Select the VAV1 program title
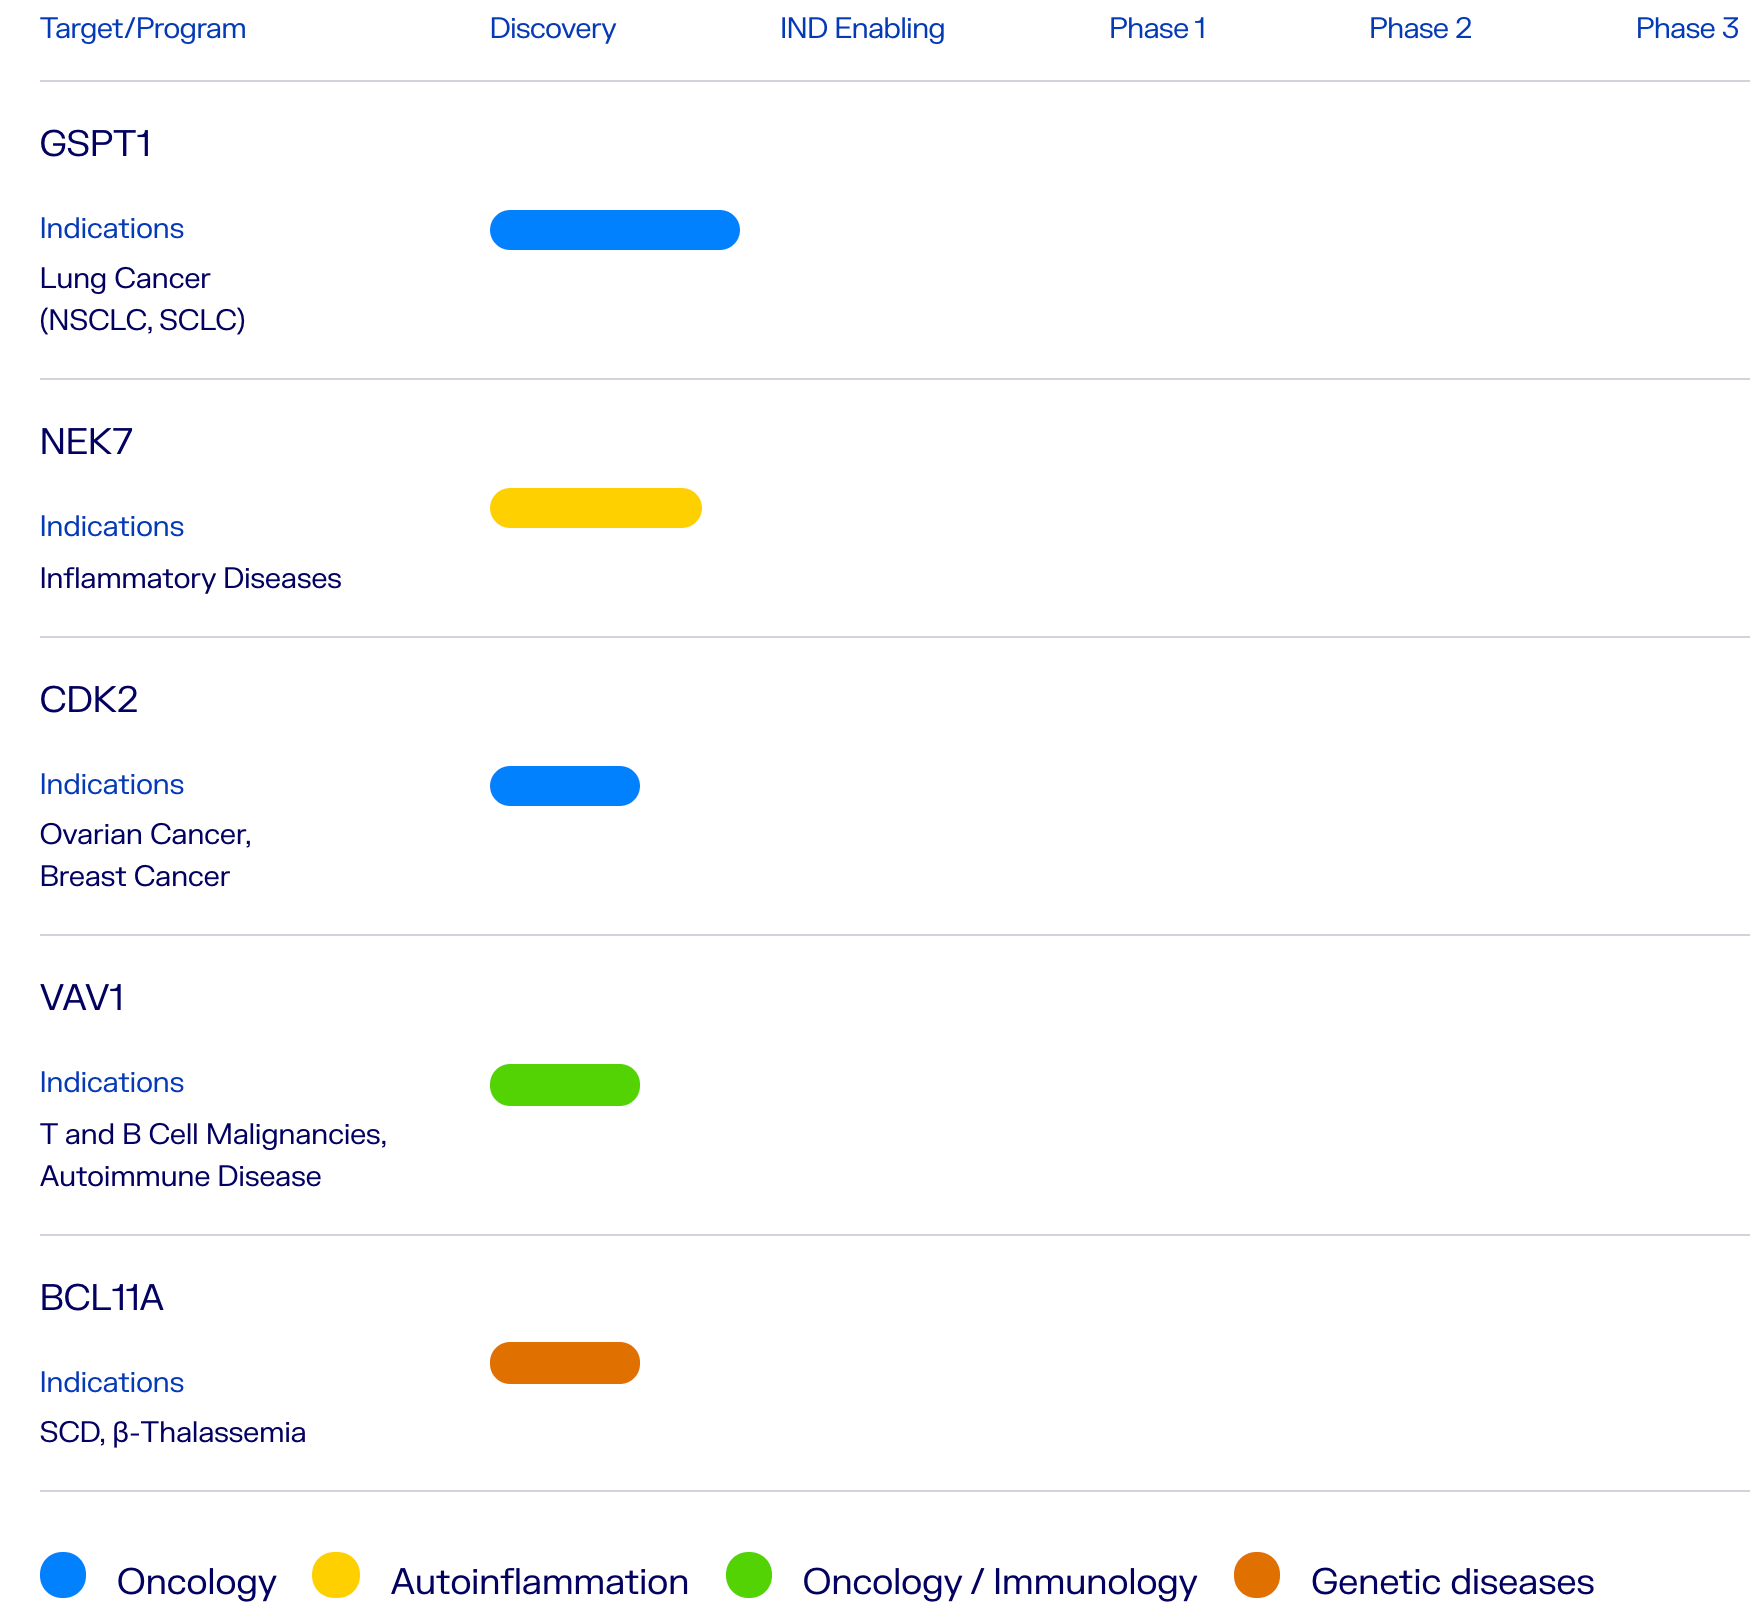 pos(82,998)
